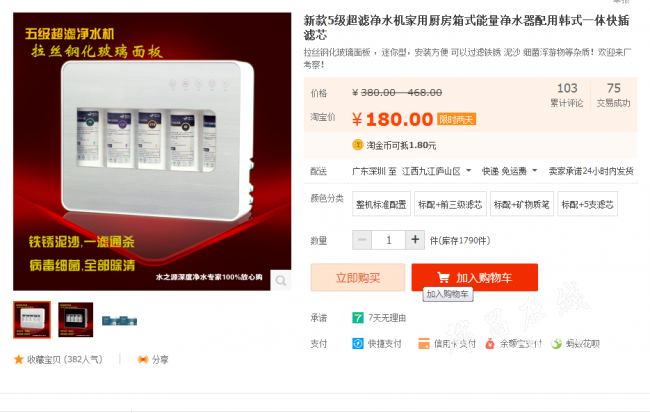Image resolution: width=650 pixels, height=413 pixels.
Task: Click the green Ant Huabei icon
Action: click(556, 343)
